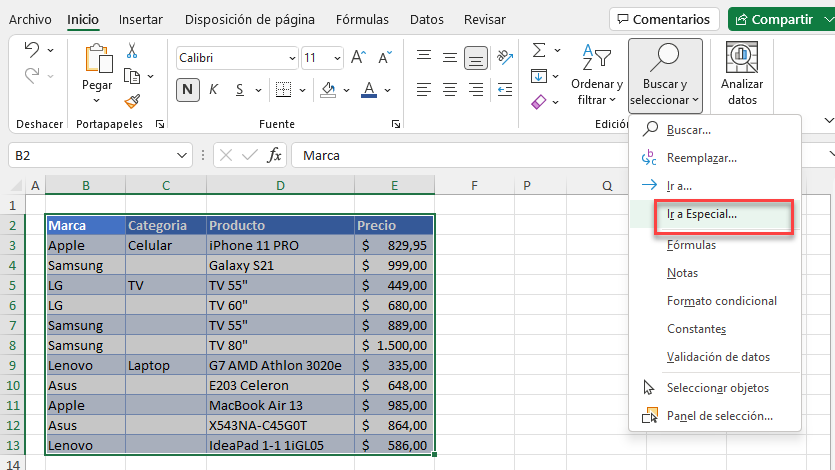Align text right
This screenshot has height=470, width=835.
coord(476,89)
